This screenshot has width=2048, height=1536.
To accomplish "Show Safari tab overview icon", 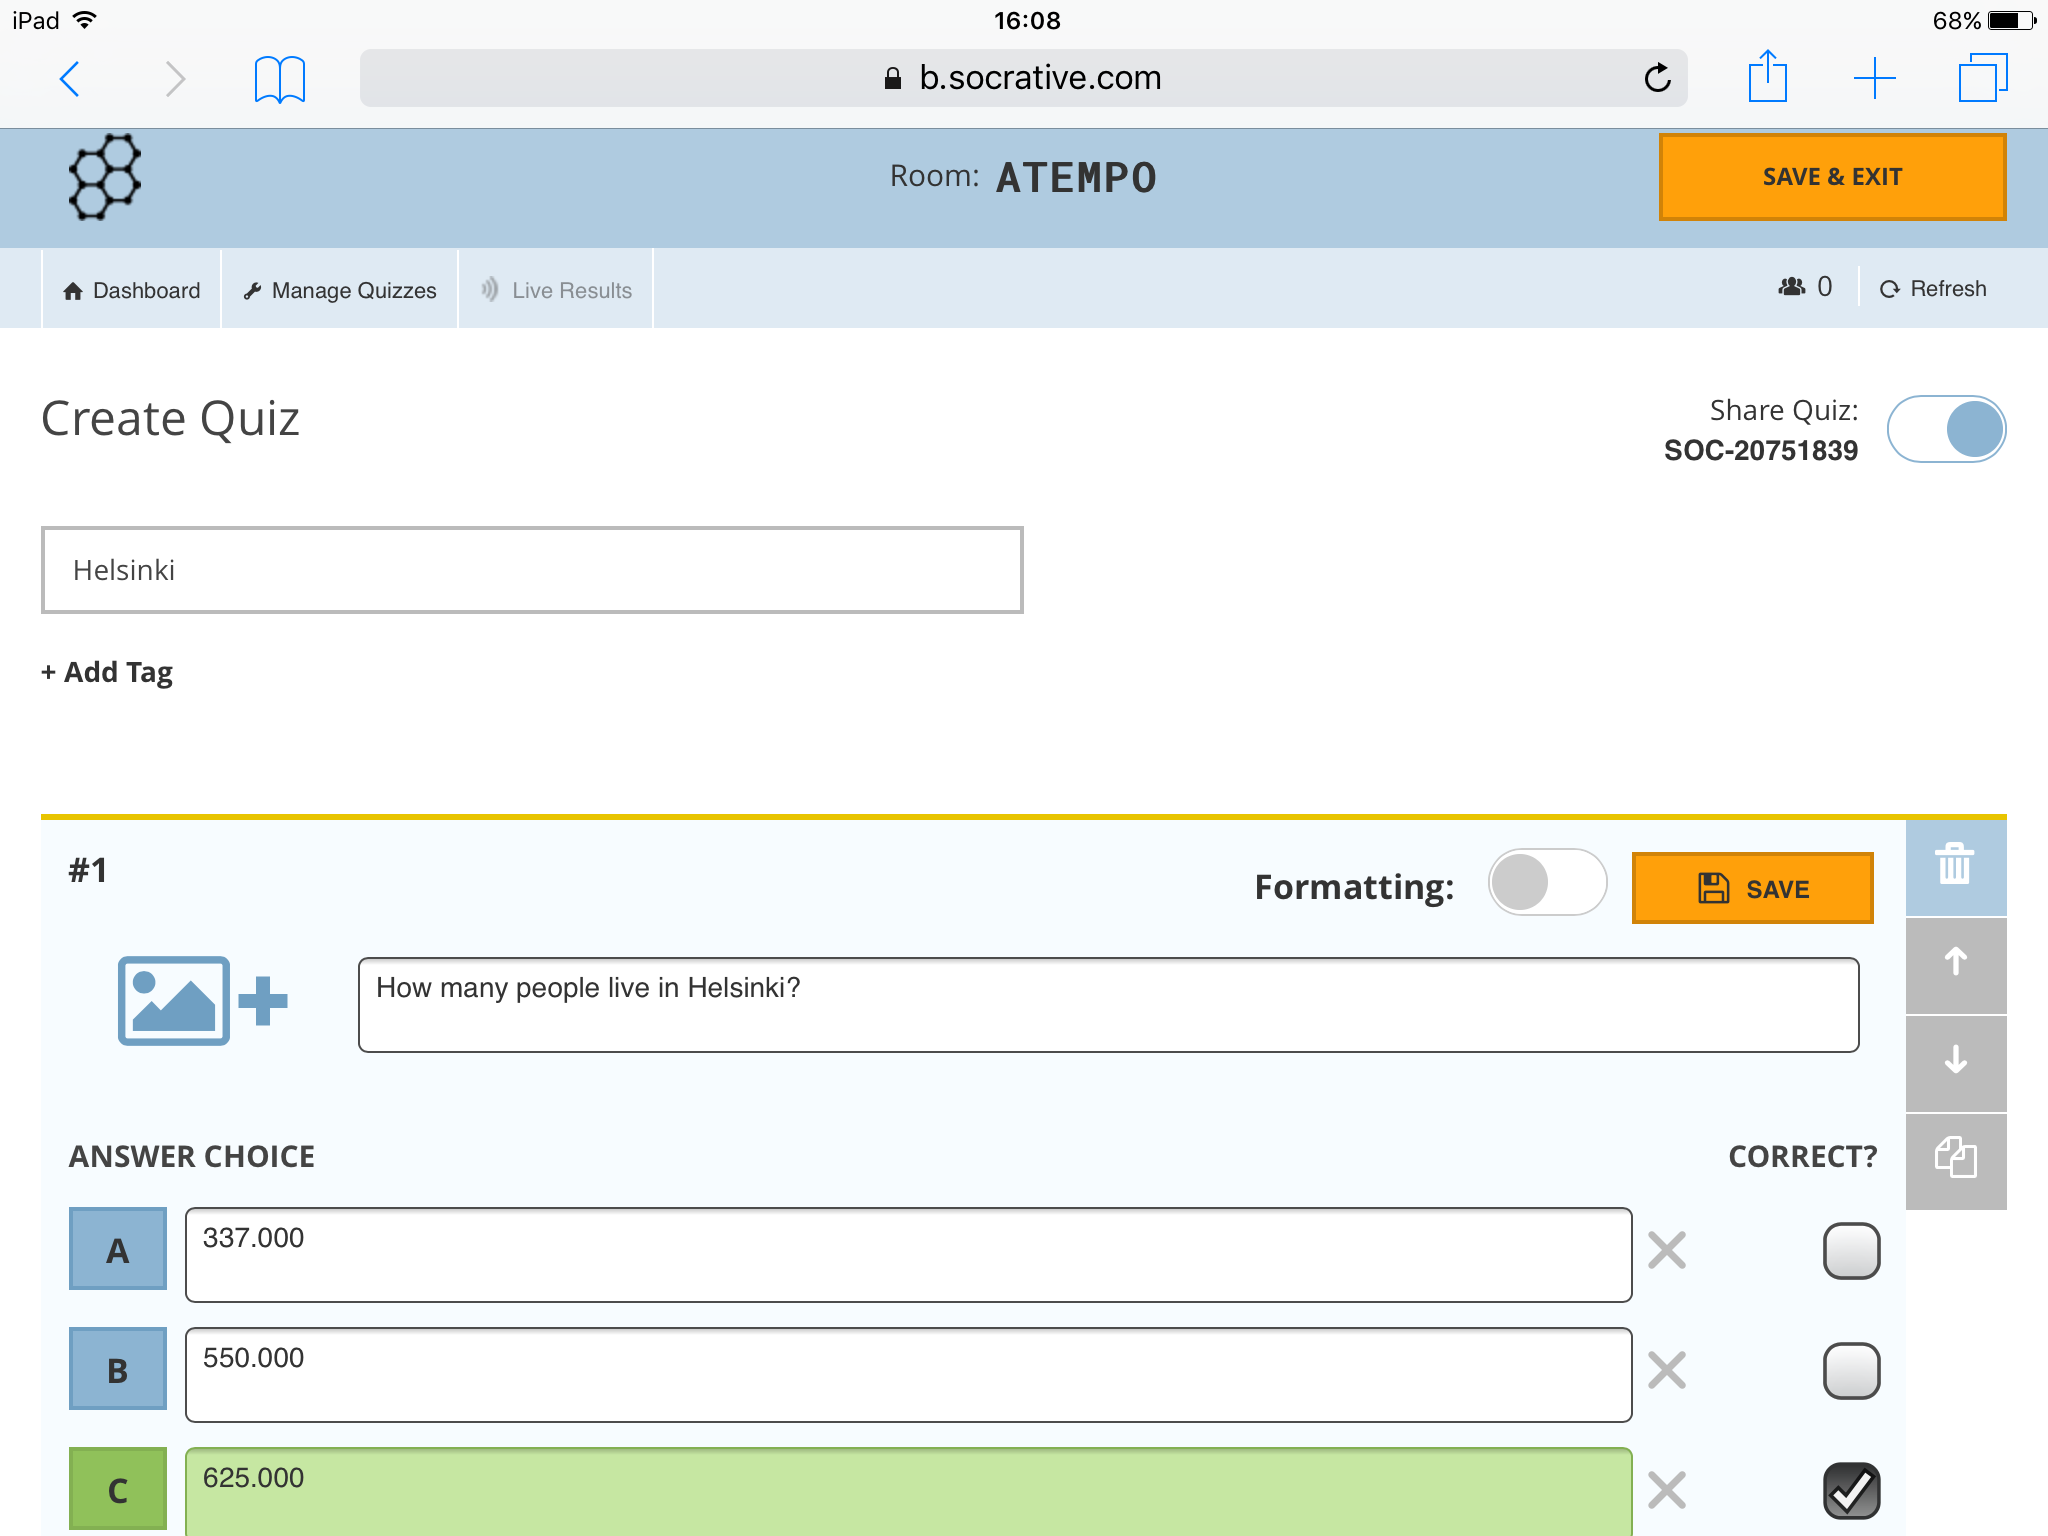I will pyautogui.click(x=1982, y=78).
